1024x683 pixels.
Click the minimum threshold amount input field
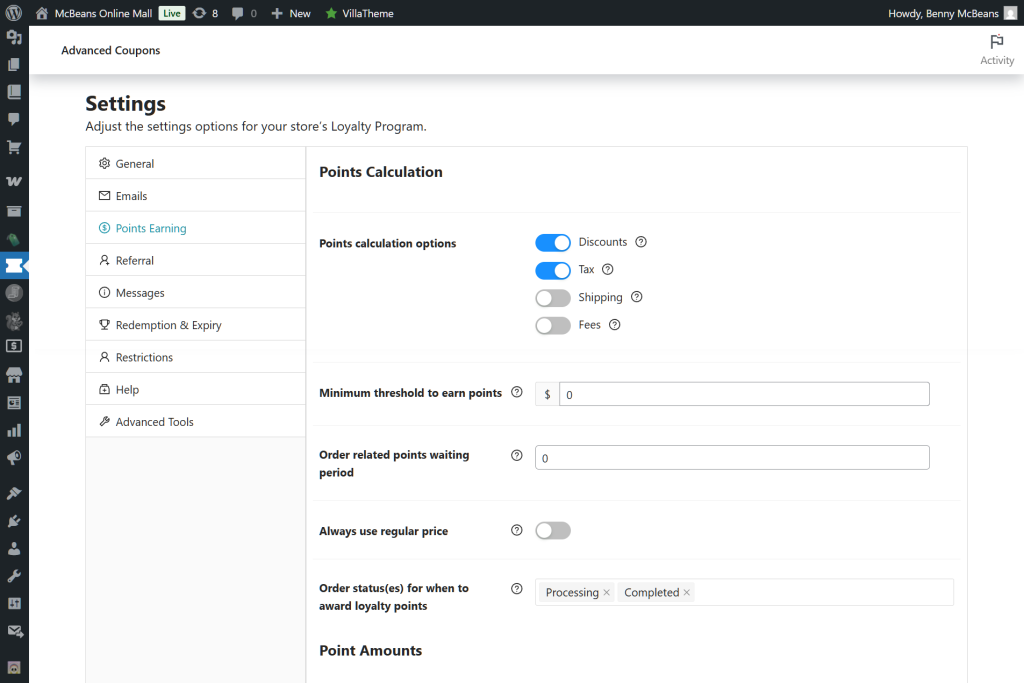(744, 393)
